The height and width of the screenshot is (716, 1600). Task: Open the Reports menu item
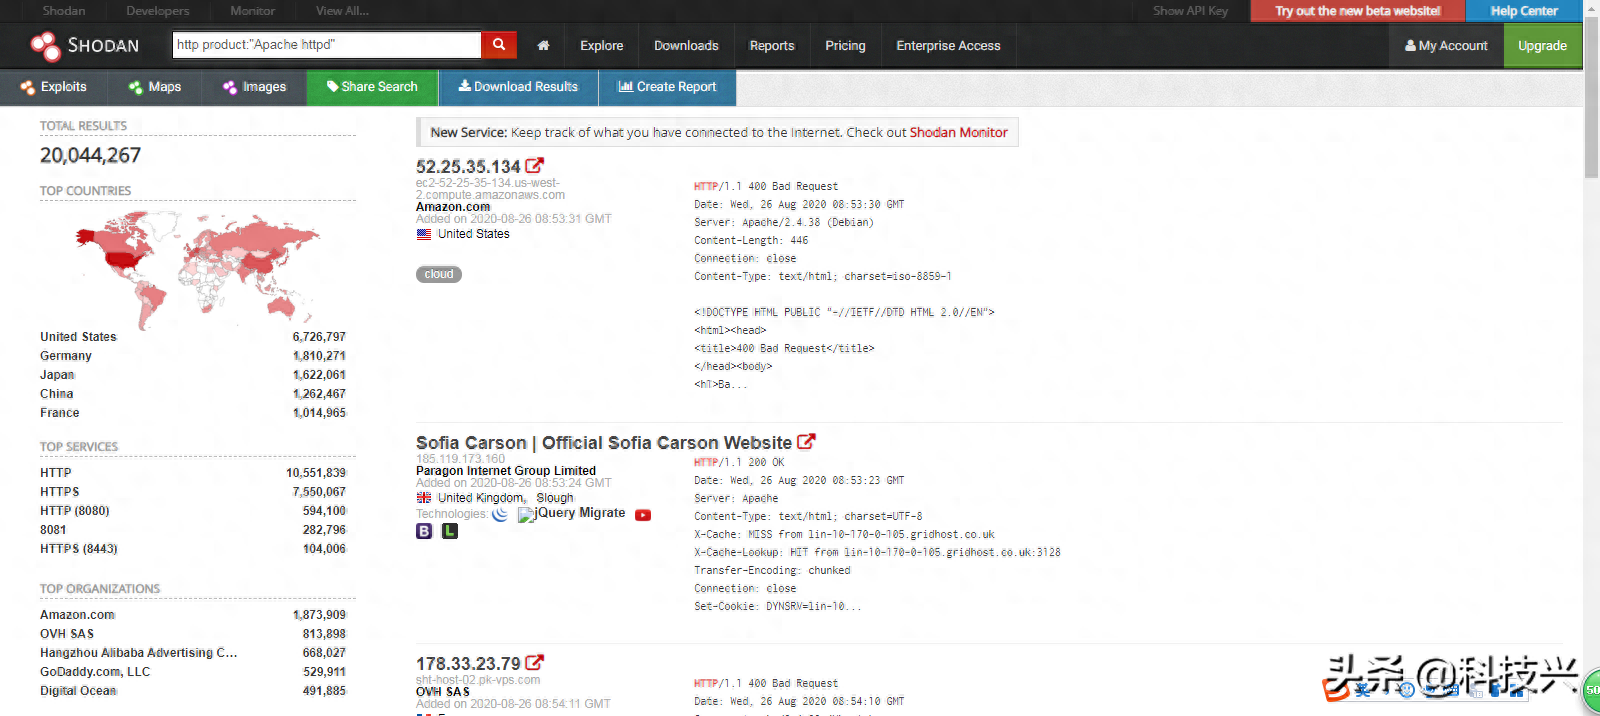click(772, 46)
